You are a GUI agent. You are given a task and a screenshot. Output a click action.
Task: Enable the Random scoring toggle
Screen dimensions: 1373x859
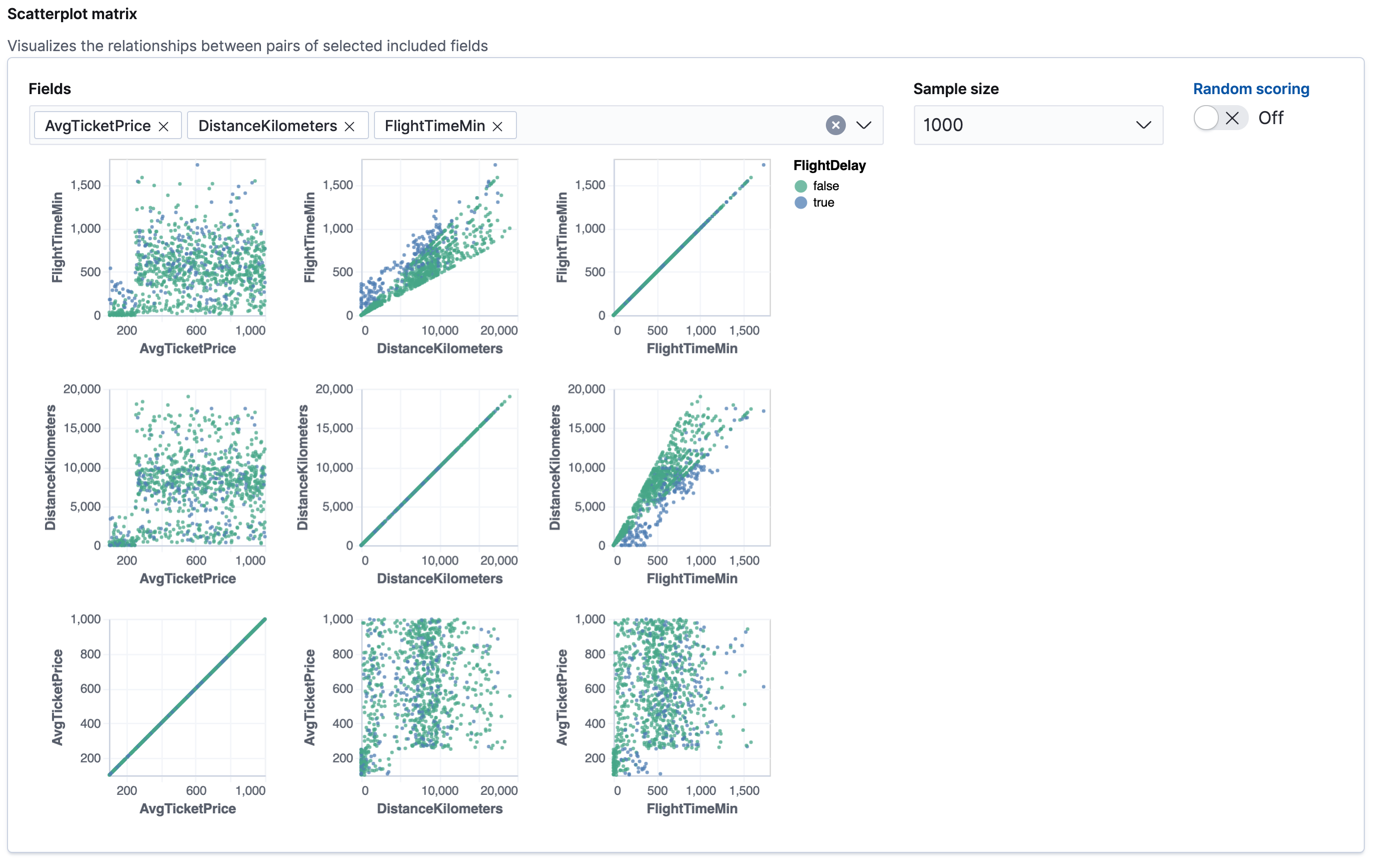click(1206, 117)
